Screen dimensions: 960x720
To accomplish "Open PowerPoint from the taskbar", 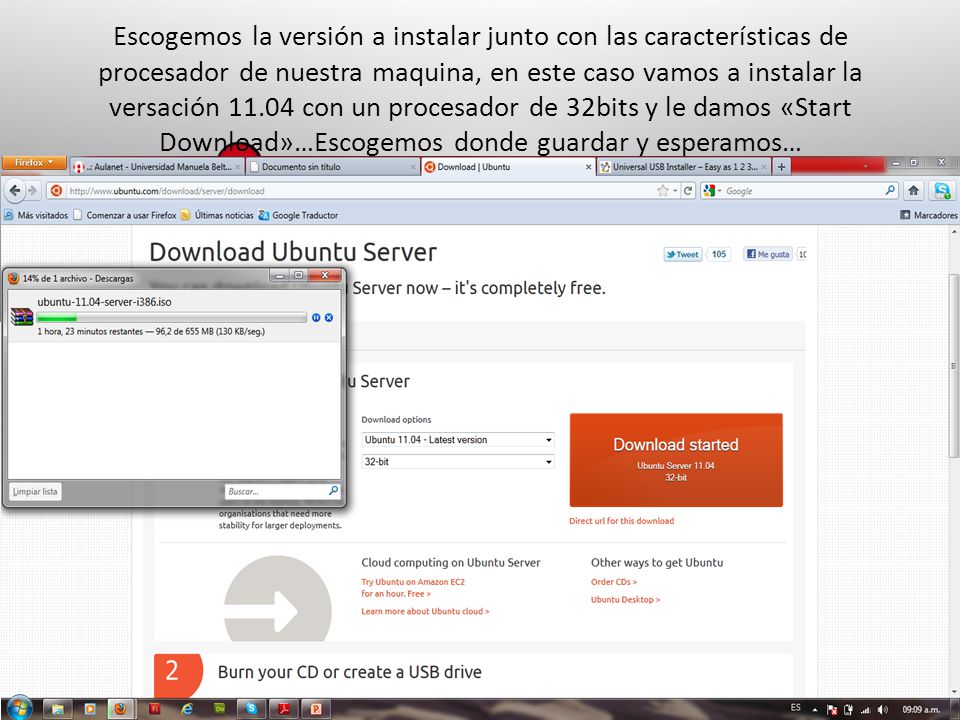I will [317, 709].
